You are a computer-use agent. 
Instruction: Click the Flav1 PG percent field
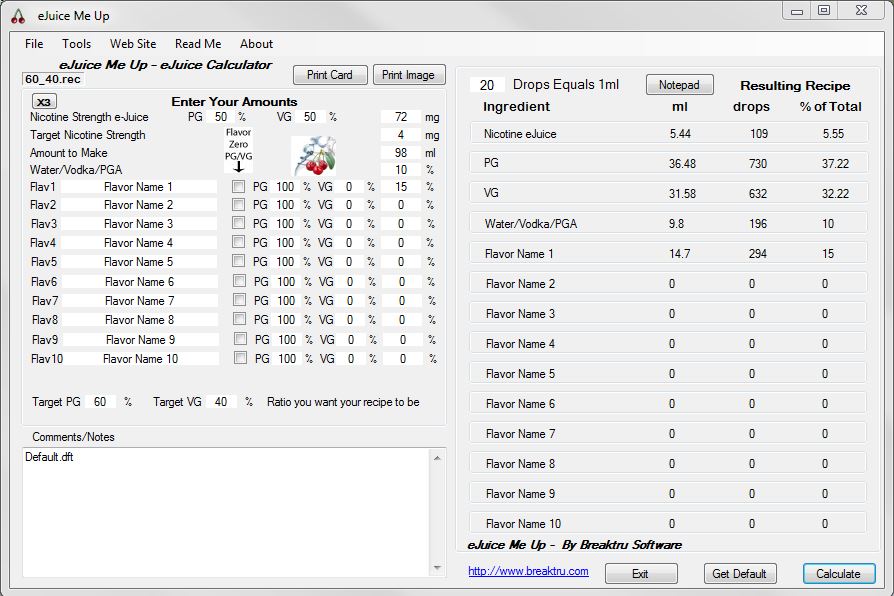(x=285, y=187)
